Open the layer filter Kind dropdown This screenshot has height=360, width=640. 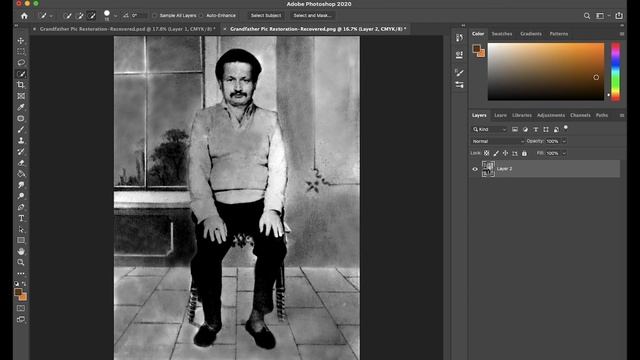point(489,129)
